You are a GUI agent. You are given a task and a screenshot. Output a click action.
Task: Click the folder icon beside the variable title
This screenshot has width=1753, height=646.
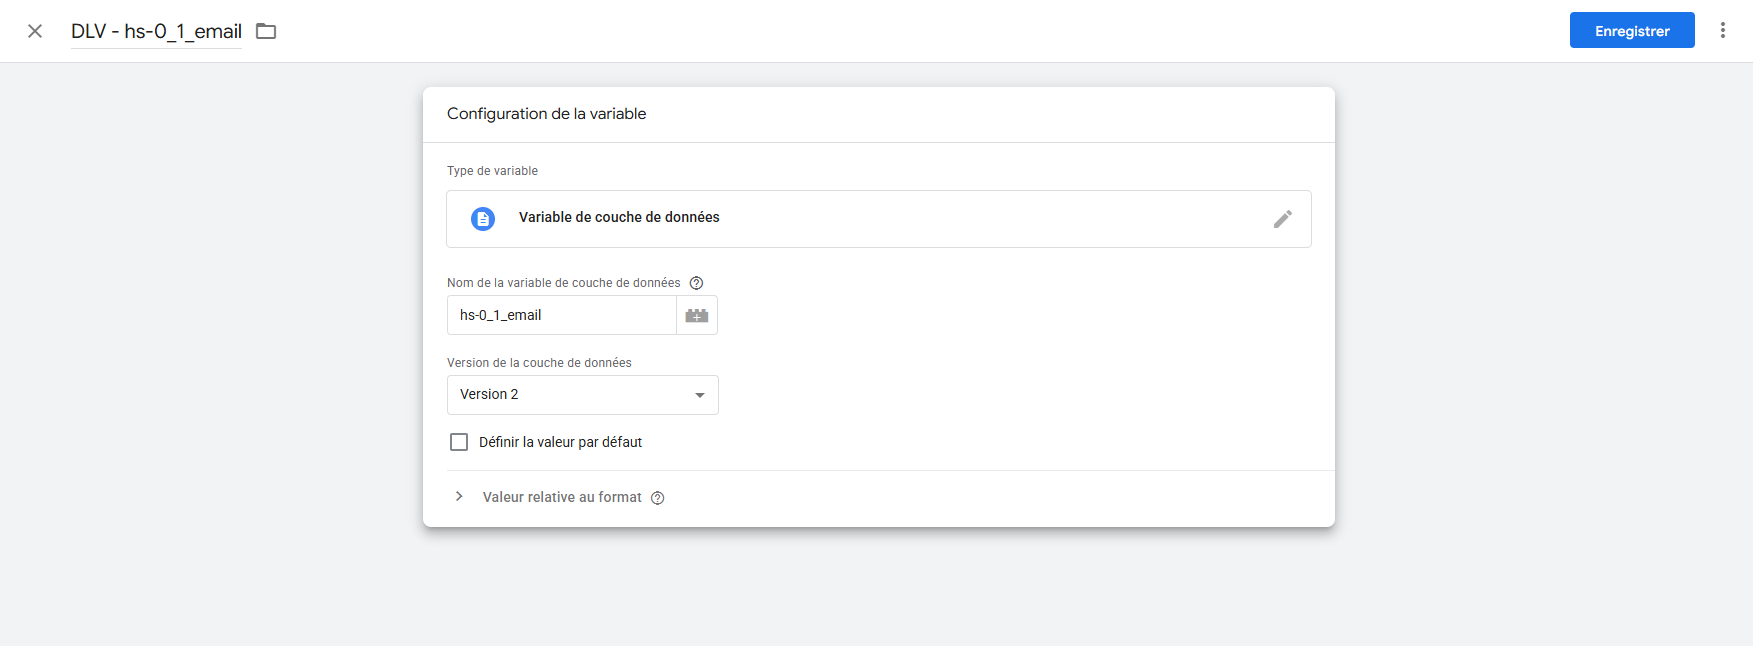[x=266, y=31]
